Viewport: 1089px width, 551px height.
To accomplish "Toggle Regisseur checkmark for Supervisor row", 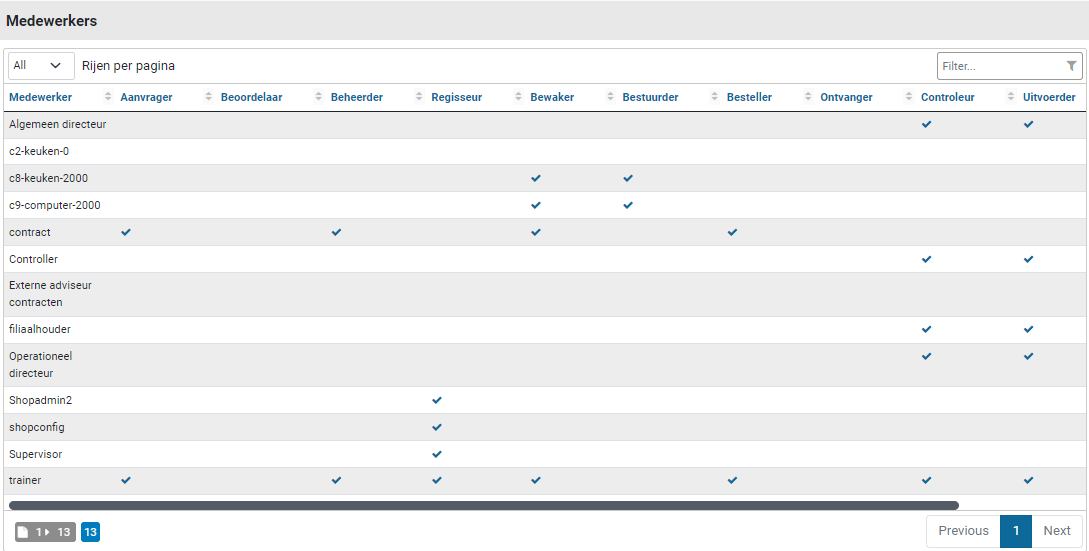I will [x=436, y=454].
